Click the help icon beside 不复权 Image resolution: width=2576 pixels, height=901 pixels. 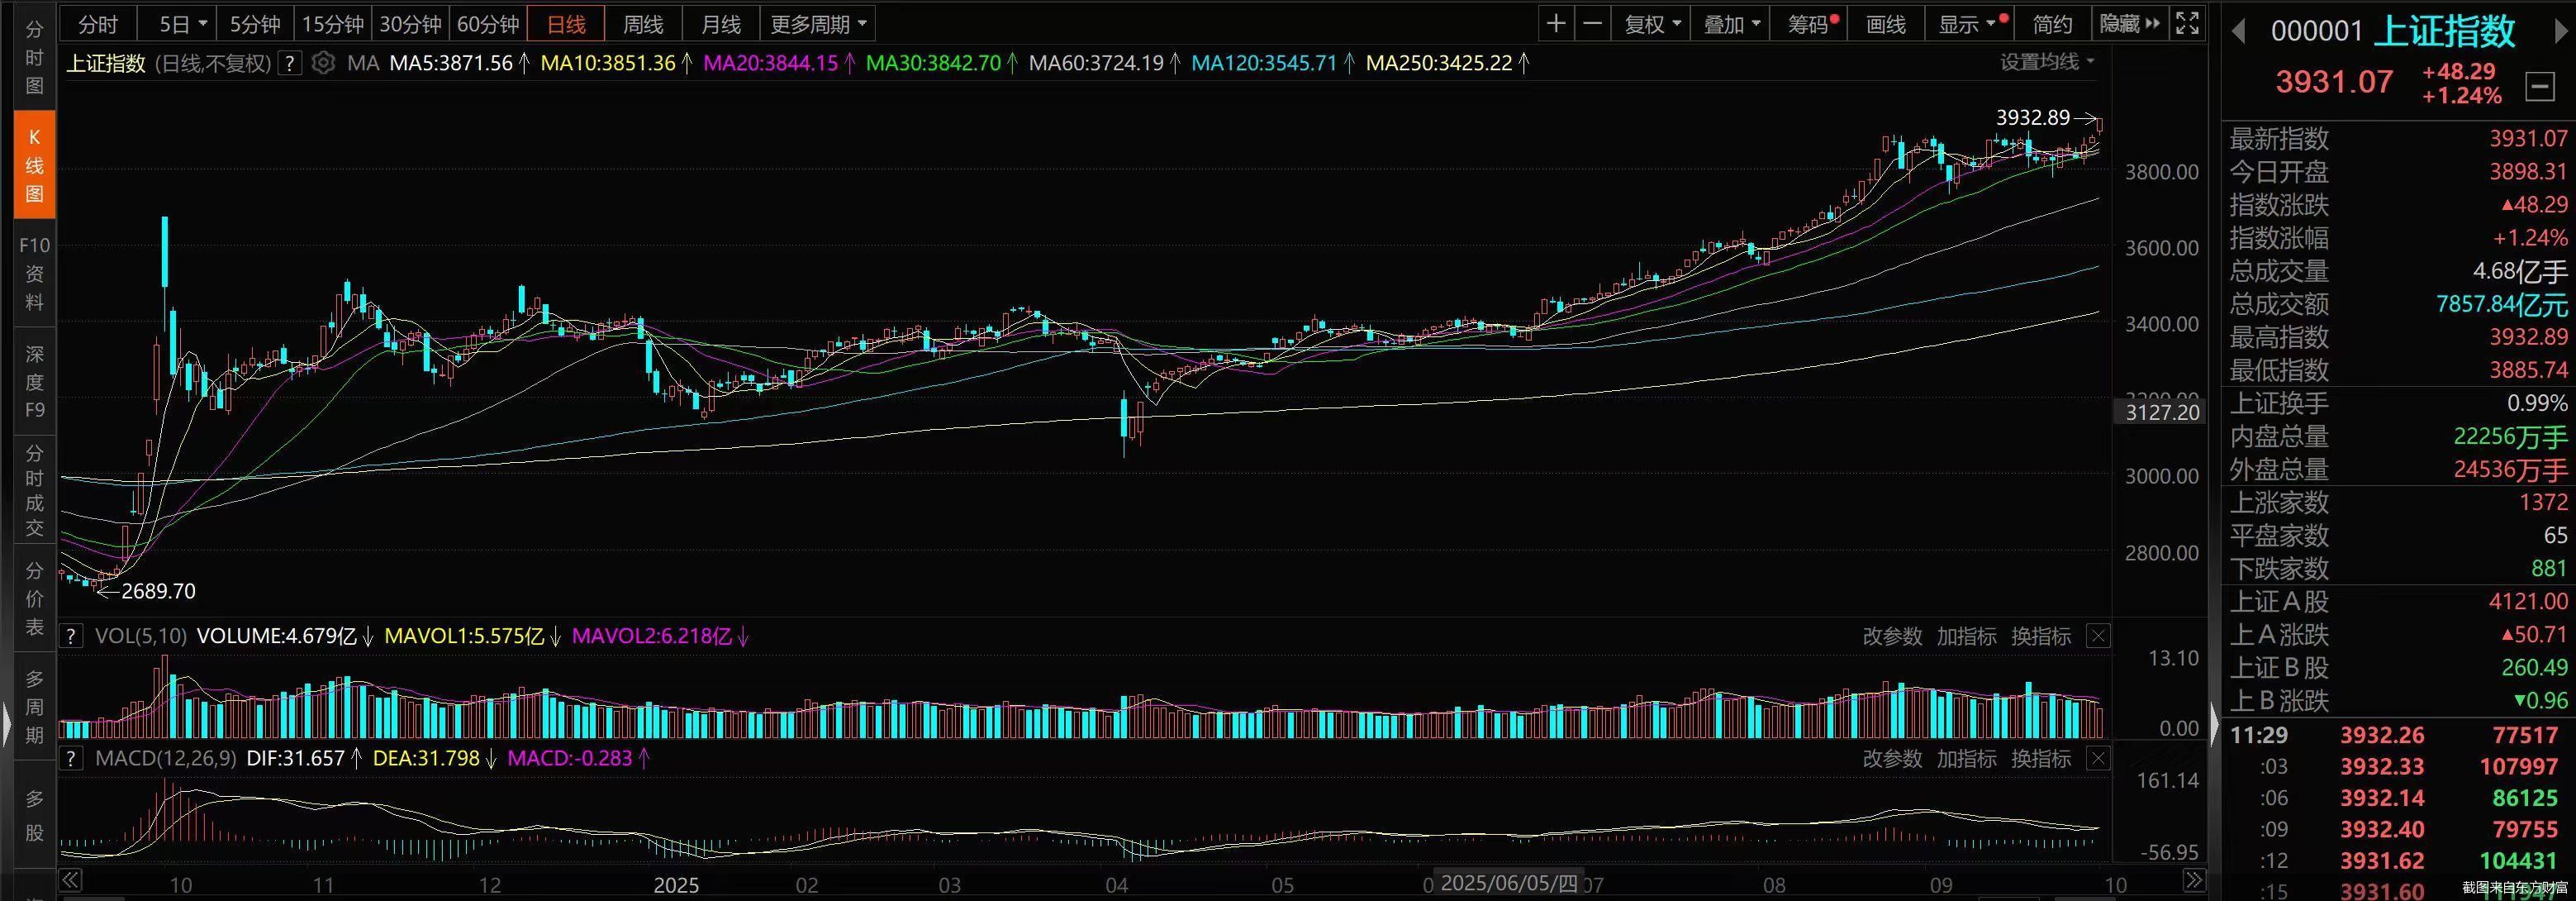pyautogui.click(x=289, y=63)
